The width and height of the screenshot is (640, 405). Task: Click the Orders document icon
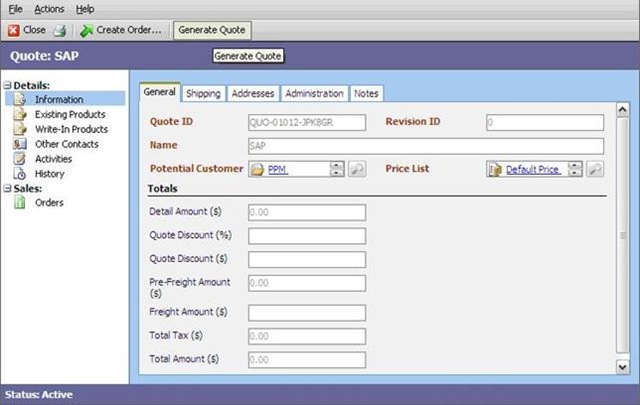(20, 202)
